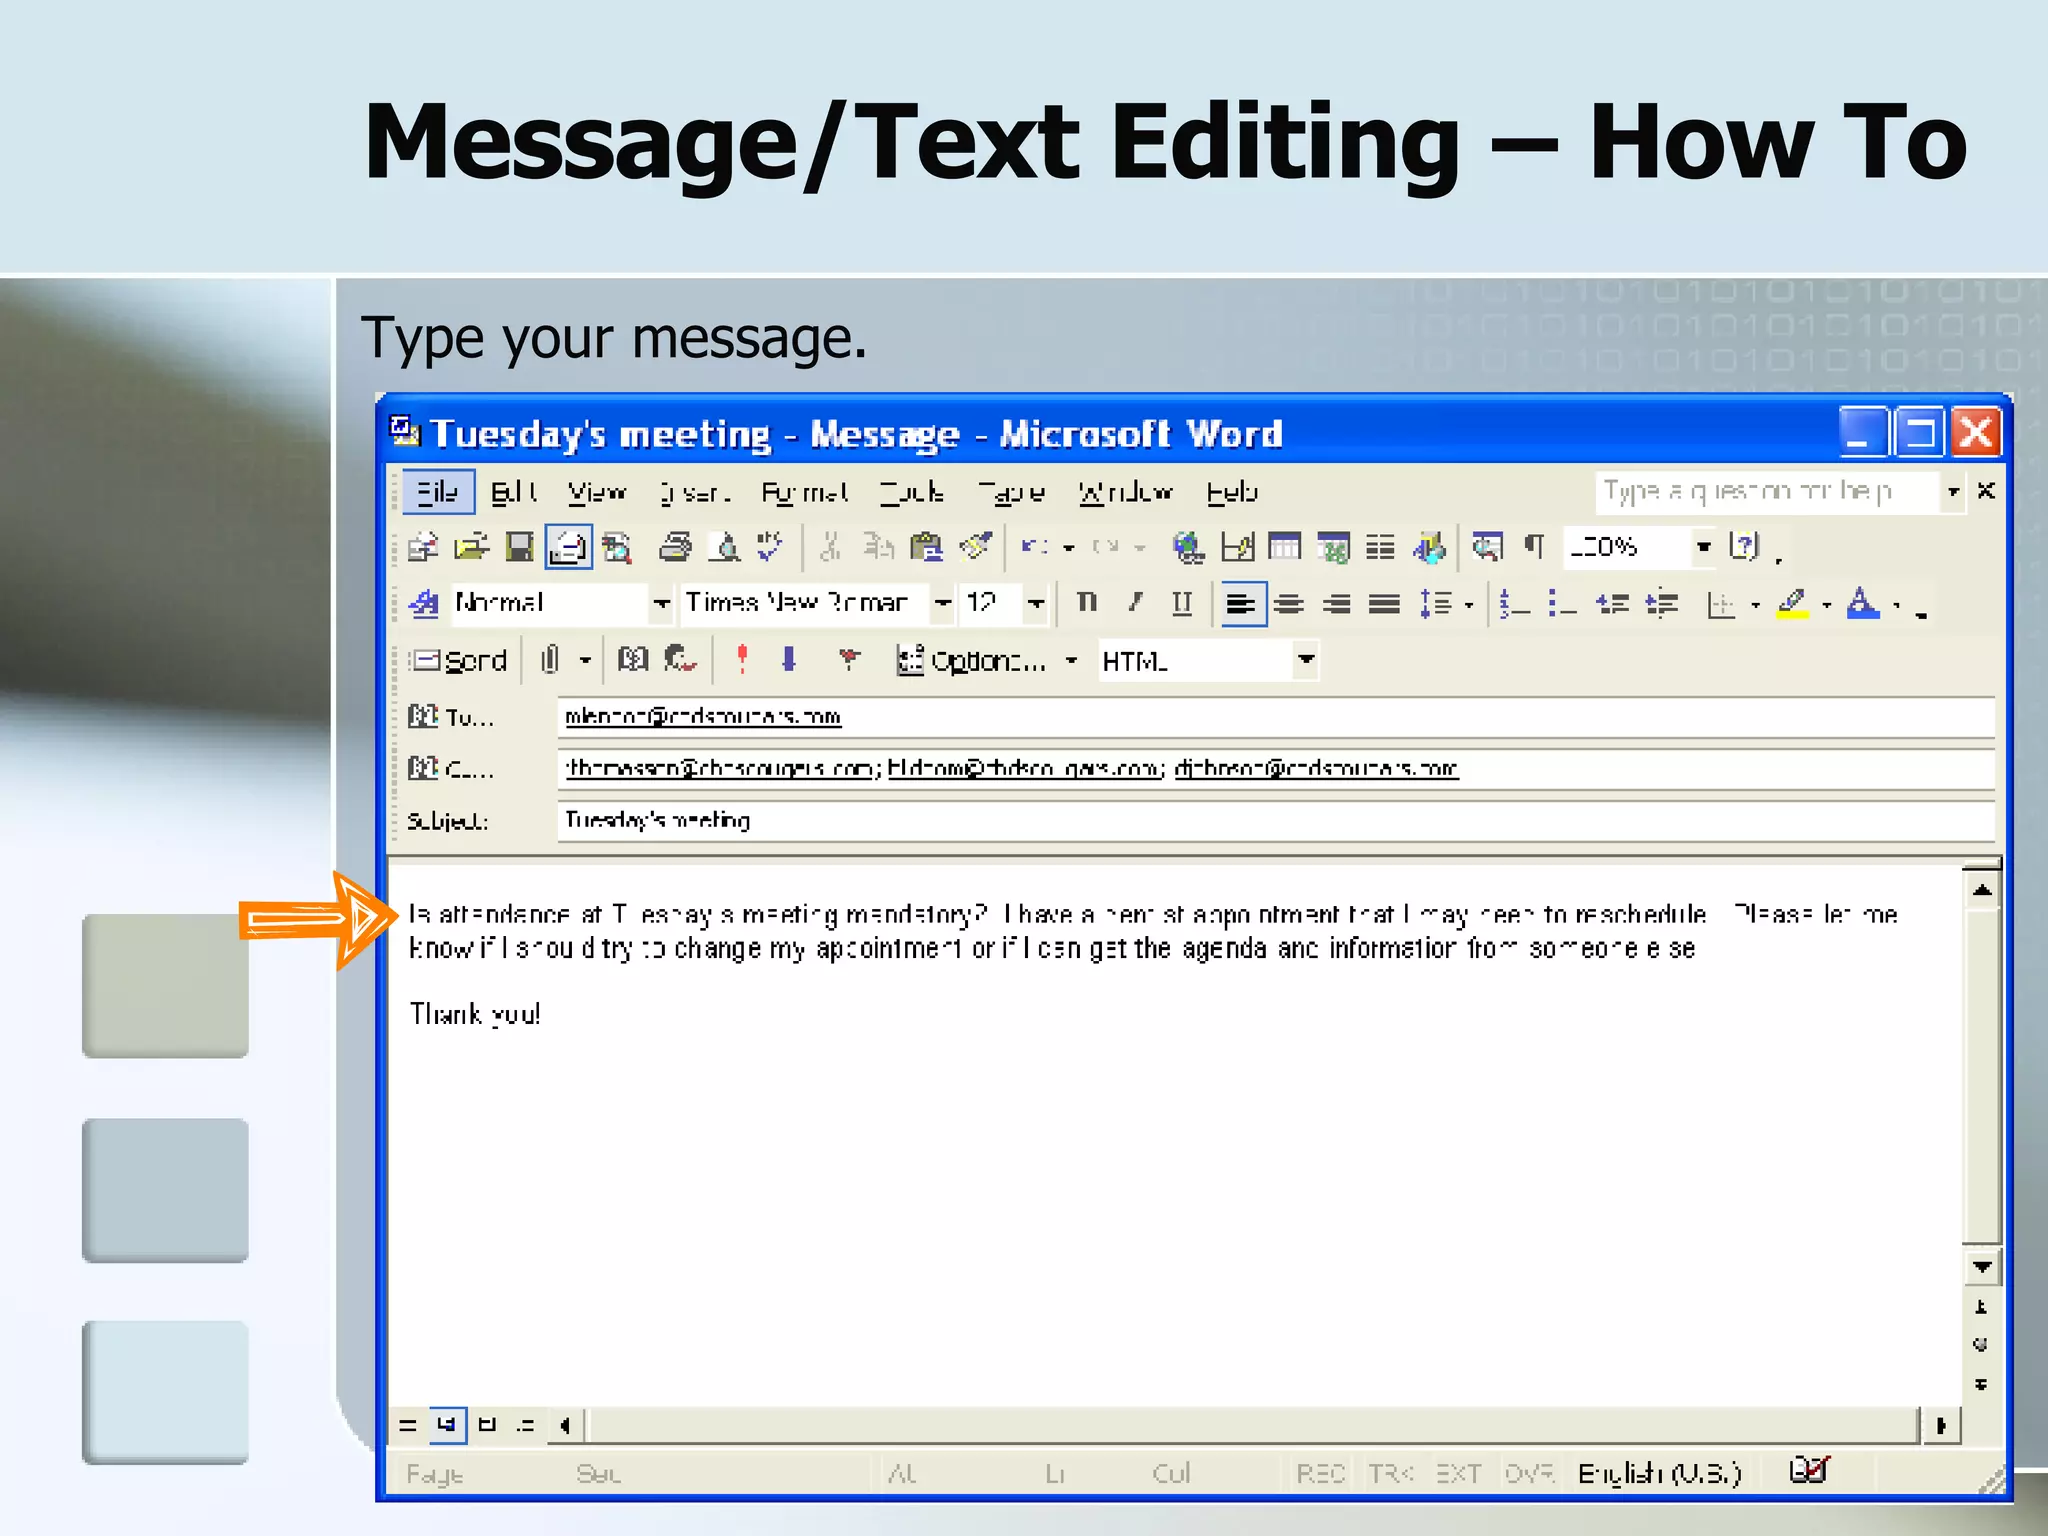Set Importance Low blue arrow
This screenshot has height=1536, width=2048.
point(789,660)
